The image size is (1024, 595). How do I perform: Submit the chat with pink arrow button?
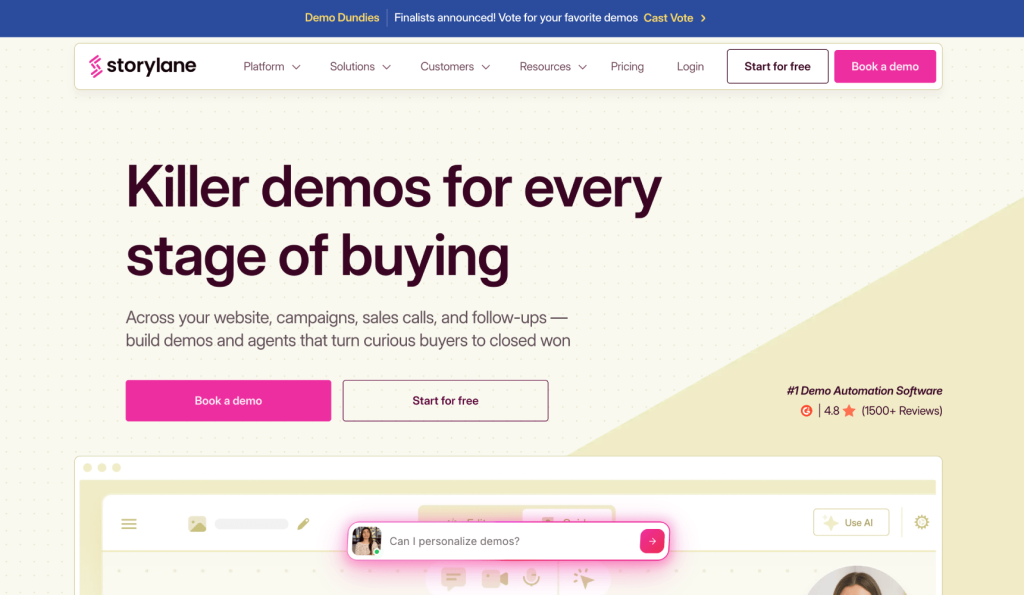[652, 541]
